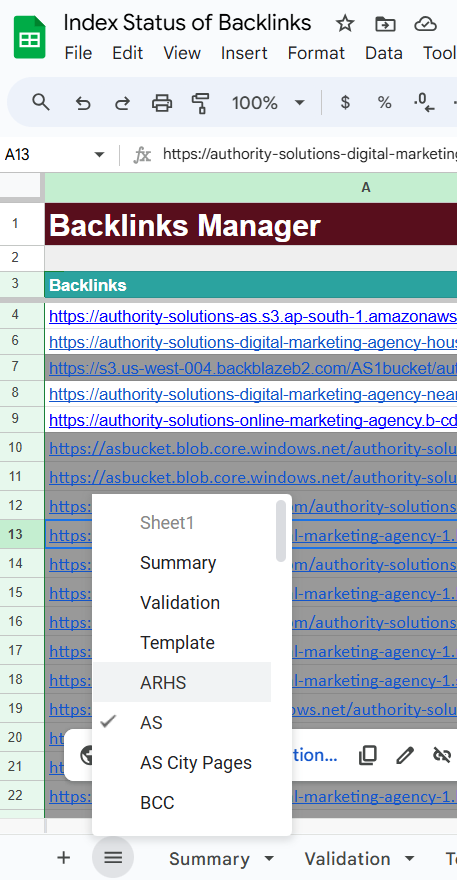Click the search menus magnifier icon
This screenshot has width=457, height=880.
41,103
